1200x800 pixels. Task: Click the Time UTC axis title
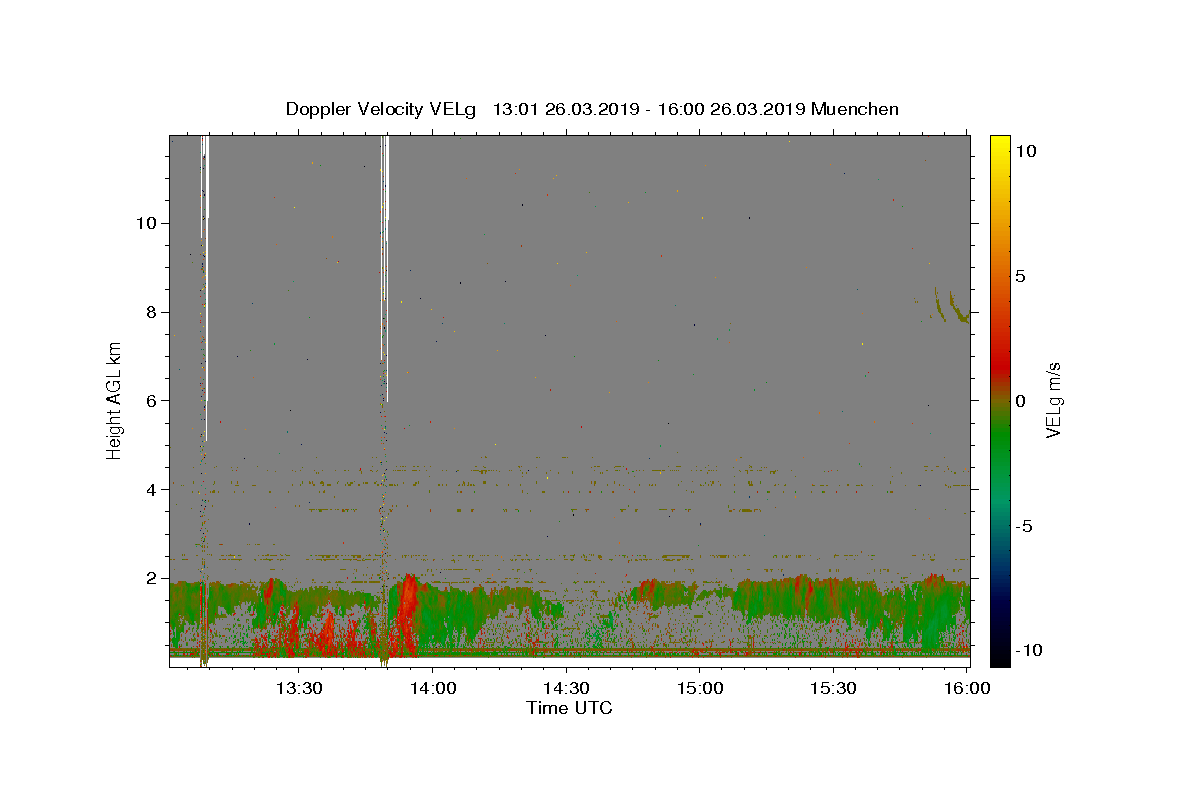[x=569, y=709]
